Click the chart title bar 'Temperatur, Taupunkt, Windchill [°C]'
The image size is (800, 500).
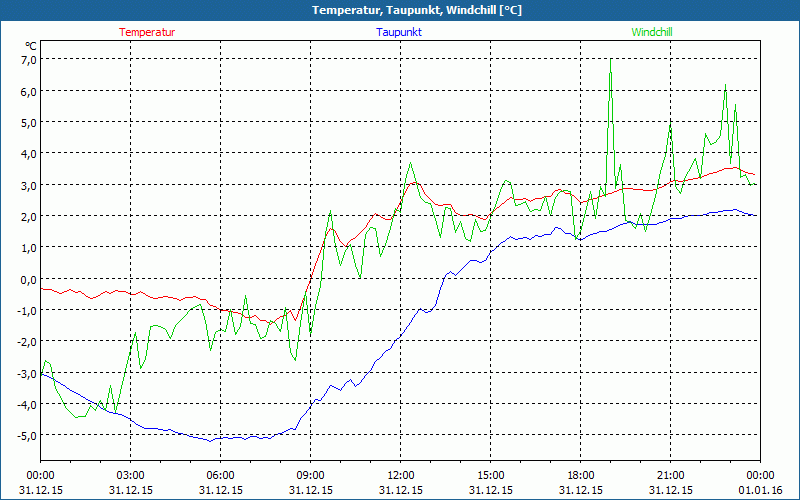pyautogui.click(x=400, y=10)
